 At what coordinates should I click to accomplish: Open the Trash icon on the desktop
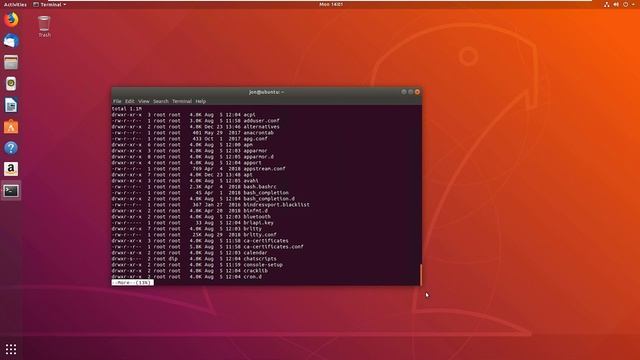coord(44,27)
